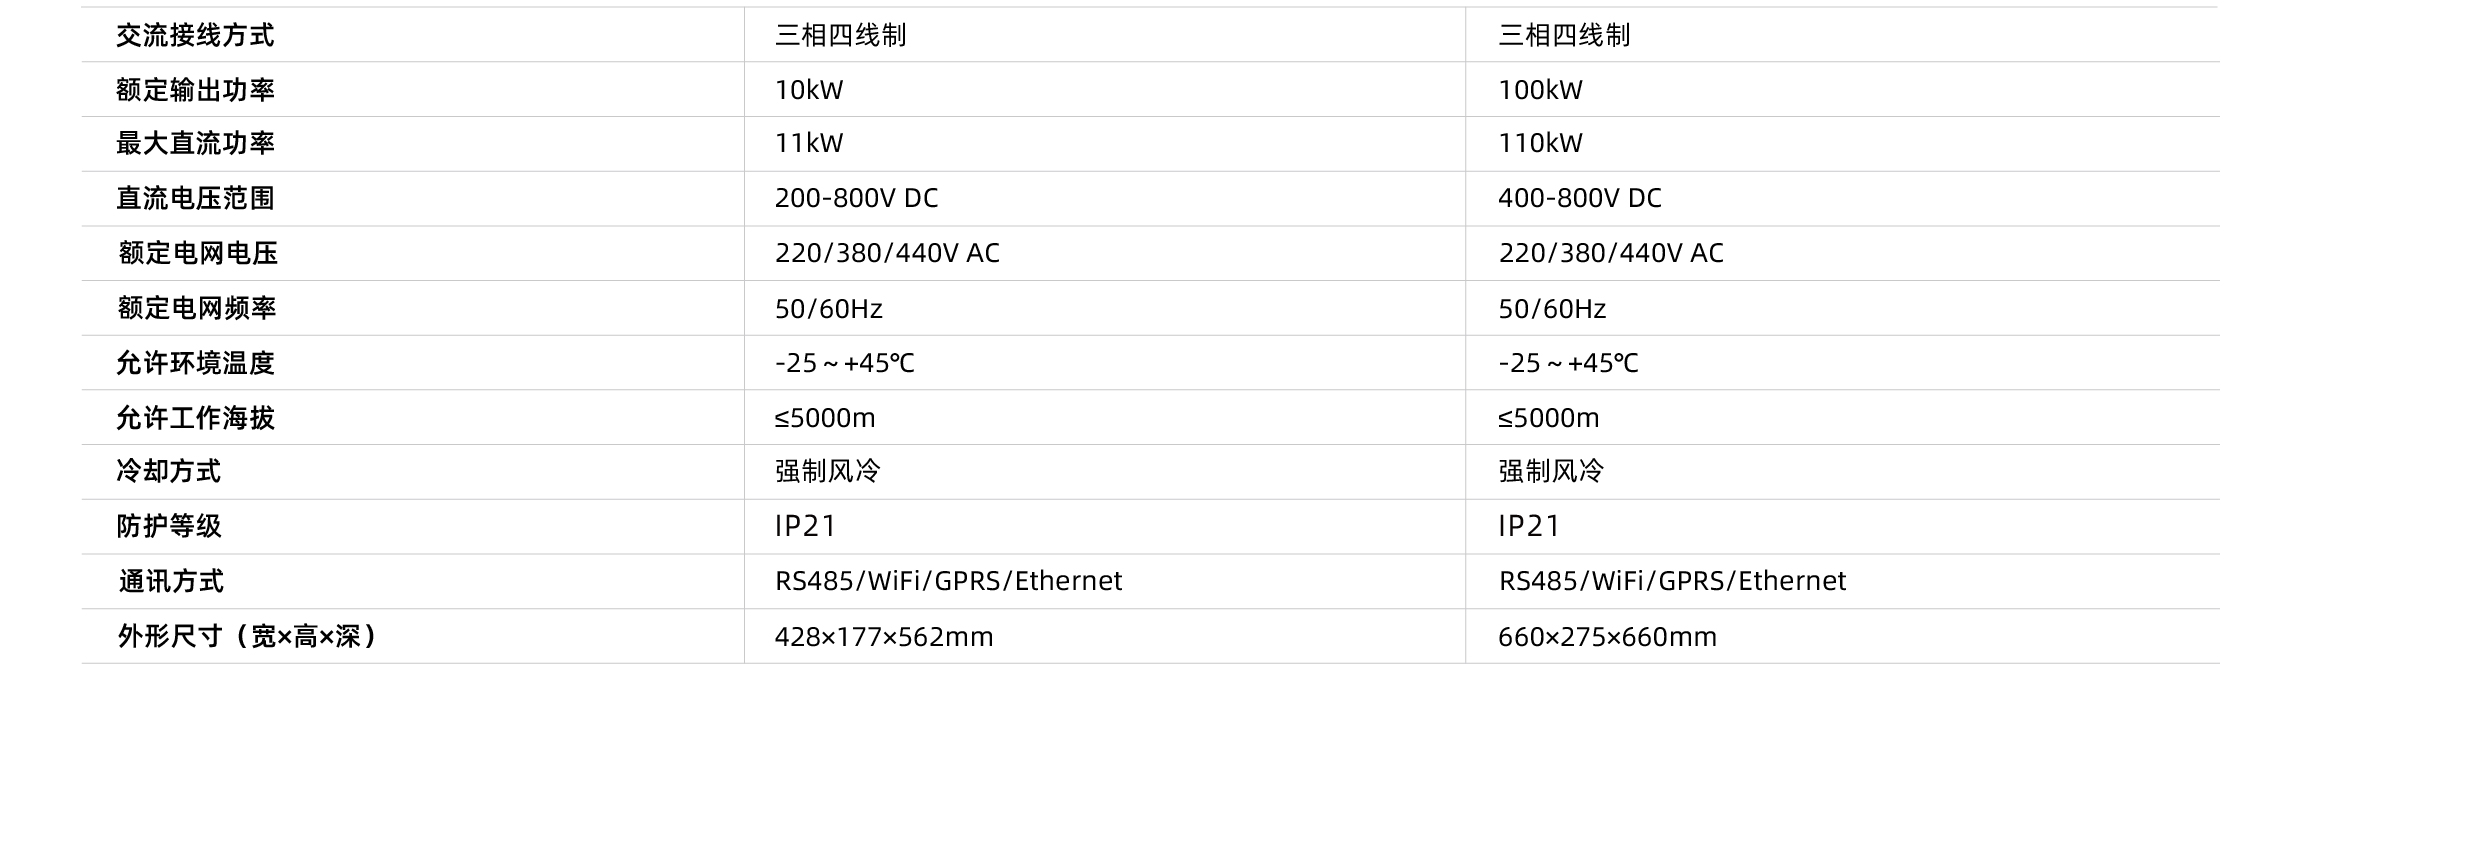Viewport: 2481px width, 854px height.
Task: Click the 冷却方式 row label
Action: coord(168,471)
